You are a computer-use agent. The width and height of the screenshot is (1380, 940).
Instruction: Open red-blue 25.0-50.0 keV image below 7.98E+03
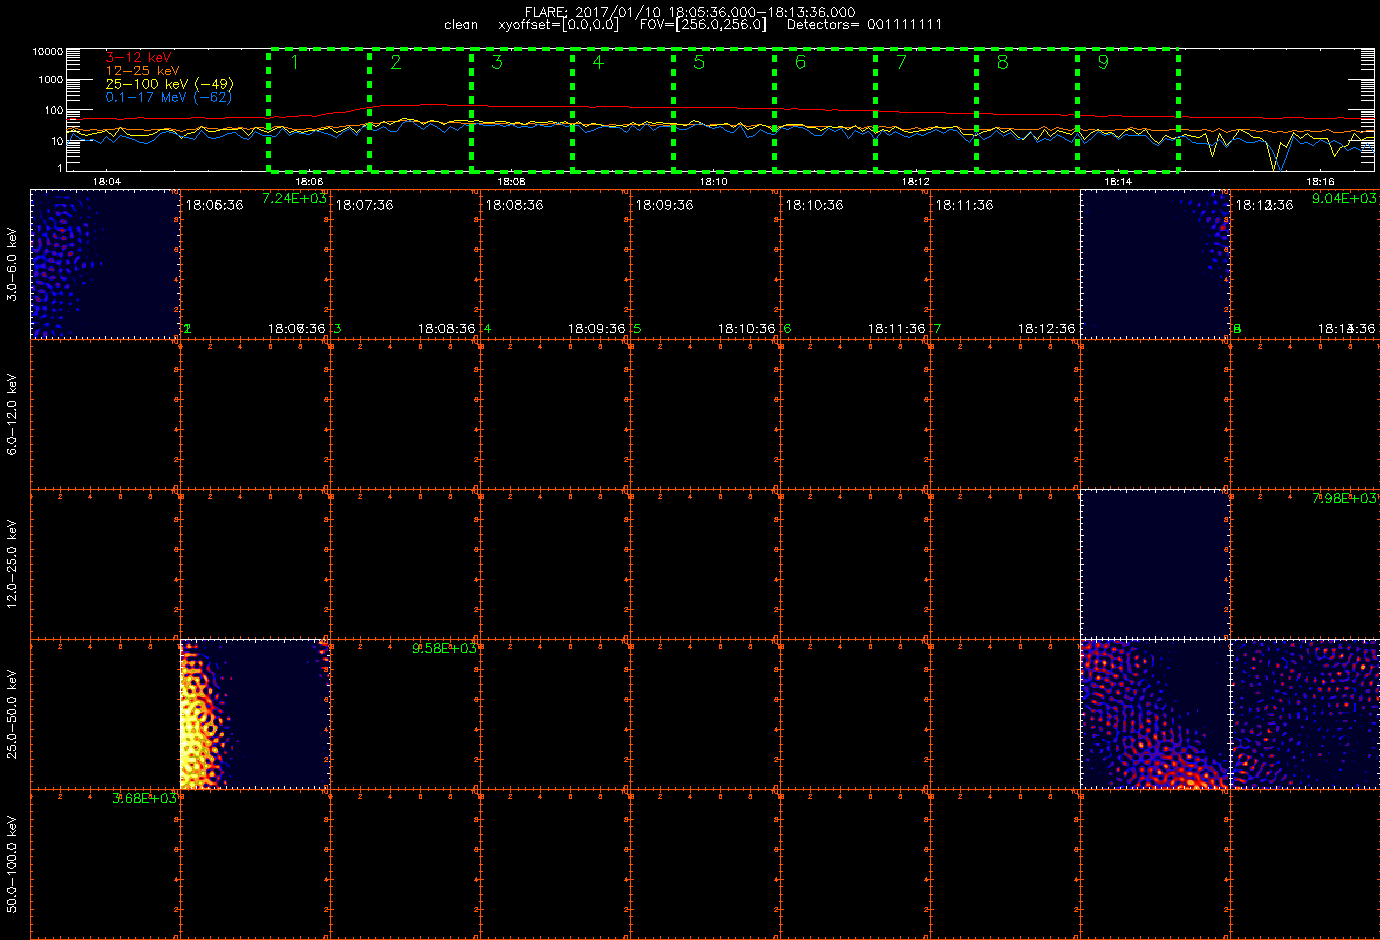coord(1155,714)
